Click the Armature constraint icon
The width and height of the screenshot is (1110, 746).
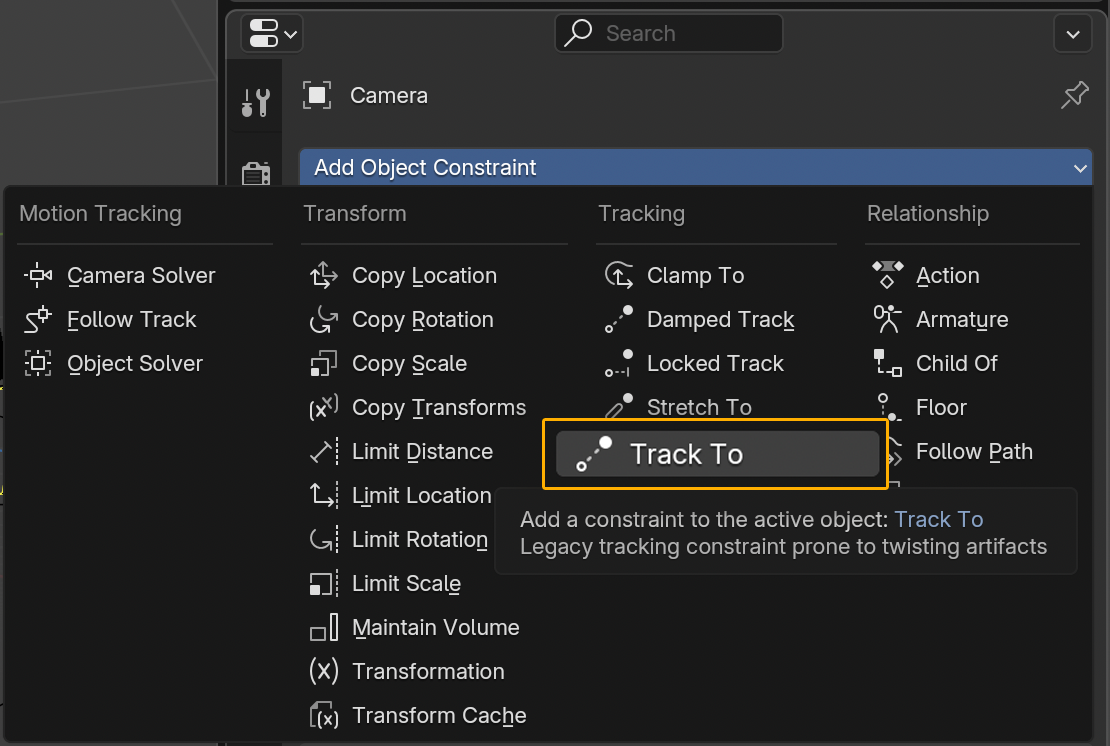pyautogui.click(x=887, y=320)
